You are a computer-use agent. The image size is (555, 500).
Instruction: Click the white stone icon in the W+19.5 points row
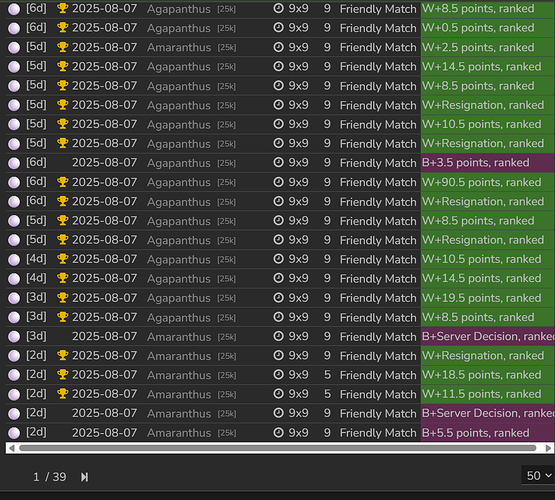(x=14, y=298)
